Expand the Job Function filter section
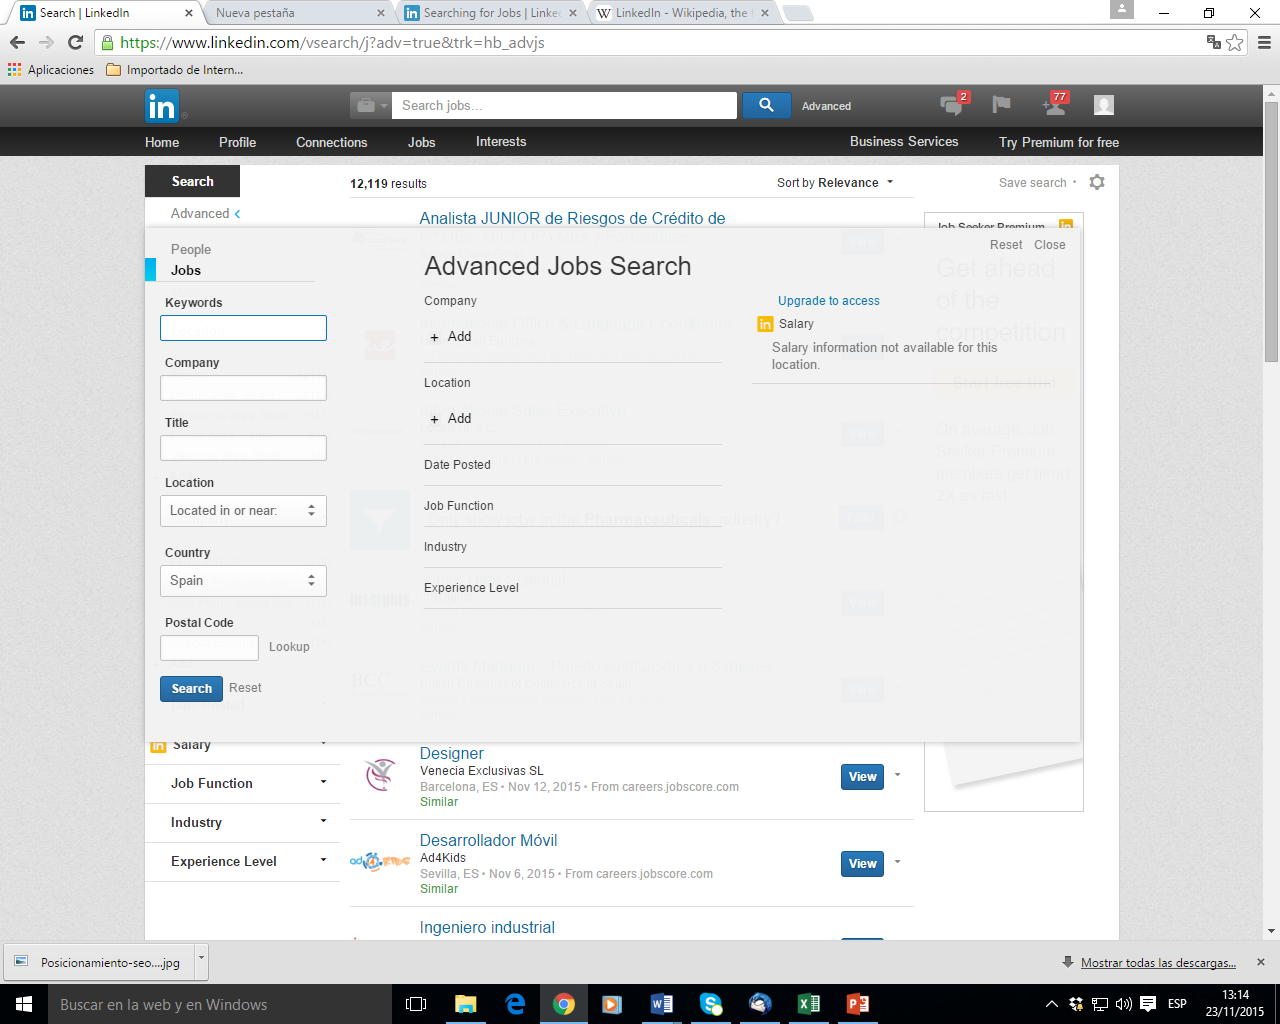This screenshot has width=1280, height=1024. [x=243, y=784]
